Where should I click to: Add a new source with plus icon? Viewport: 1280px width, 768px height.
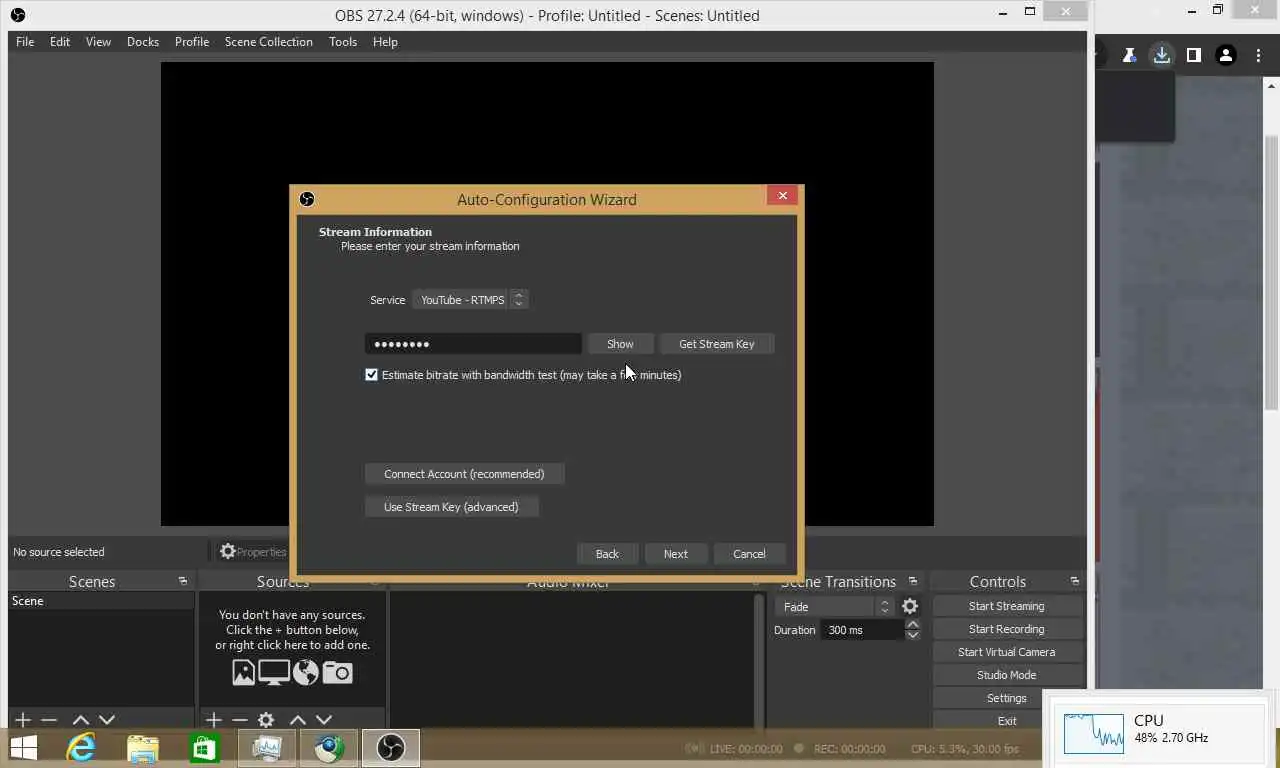click(x=213, y=720)
